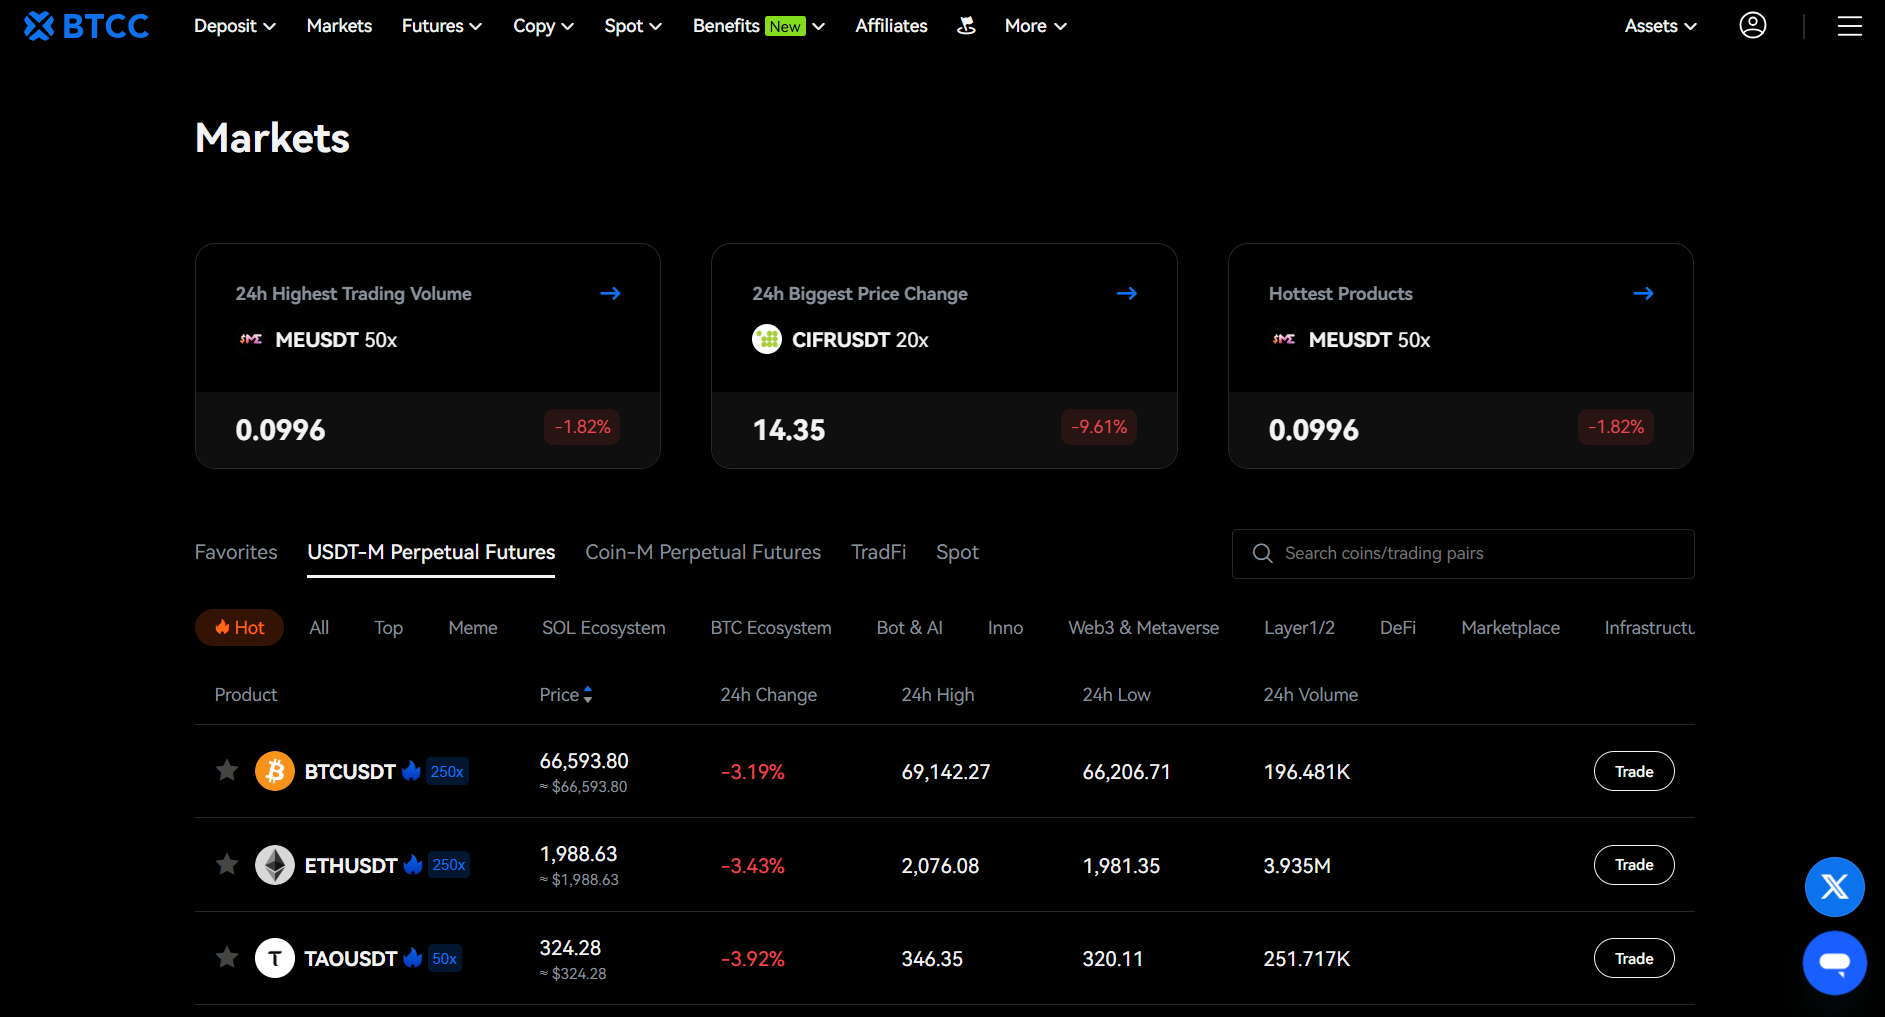Select the BTC Ecosystem filter
This screenshot has width=1885, height=1017.
tap(771, 628)
